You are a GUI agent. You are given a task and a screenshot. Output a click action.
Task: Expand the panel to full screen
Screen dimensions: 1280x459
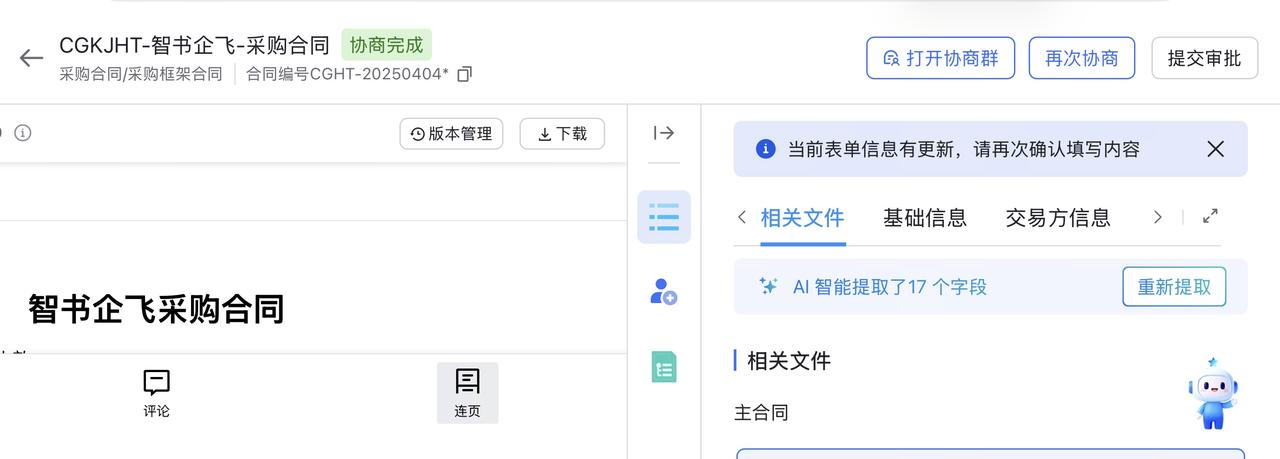pyautogui.click(x=1210, y=216)
